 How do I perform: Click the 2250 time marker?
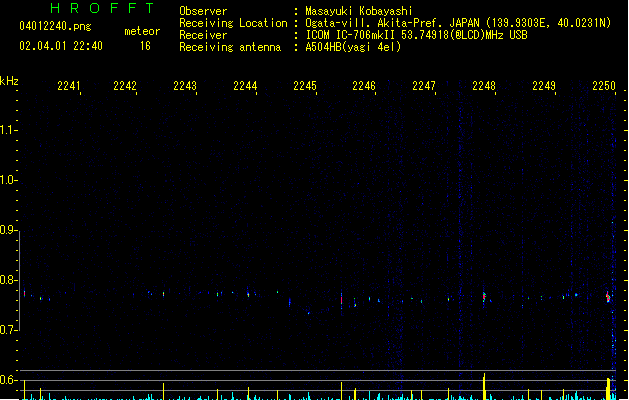coord(604,86)
